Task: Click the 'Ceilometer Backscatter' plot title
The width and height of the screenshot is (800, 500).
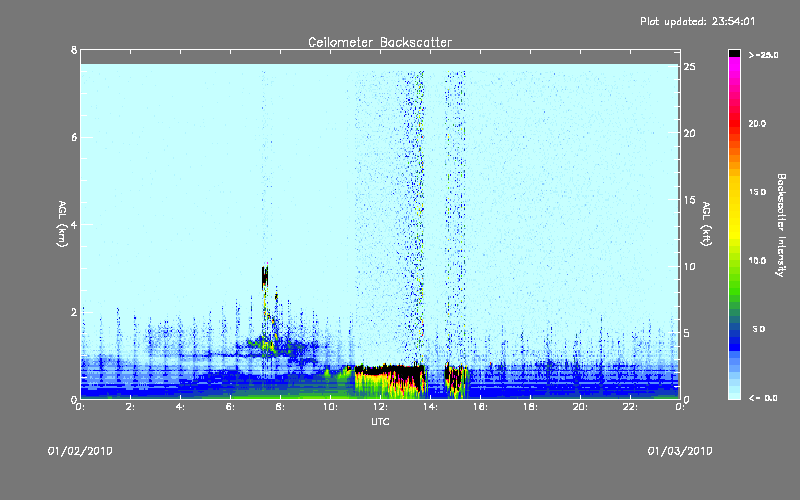Action: 380,42
